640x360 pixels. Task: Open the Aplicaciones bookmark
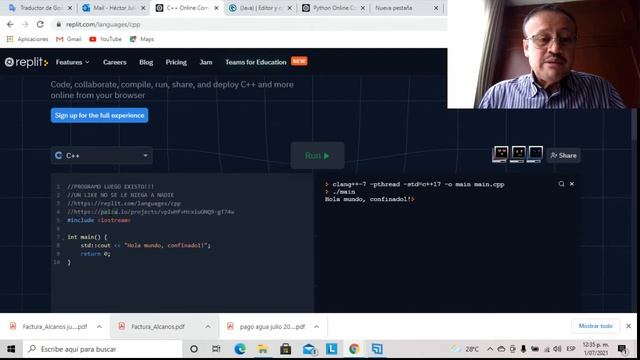[28, 39]
